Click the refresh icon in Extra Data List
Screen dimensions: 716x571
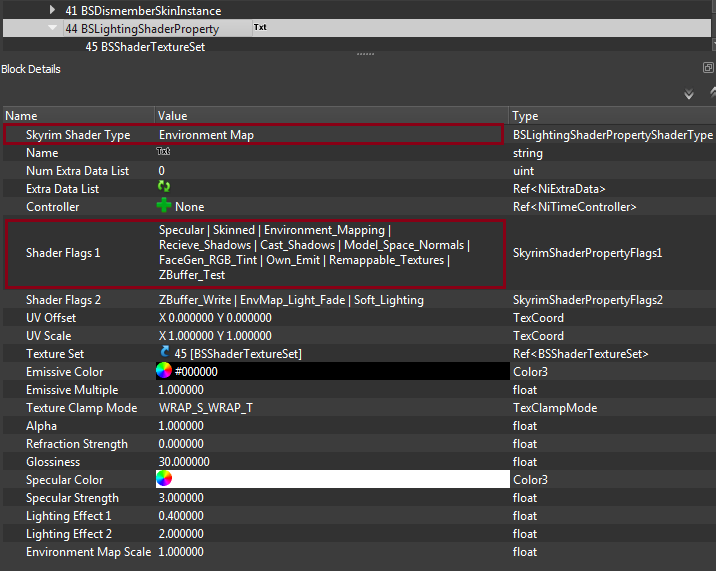(163, 186)
